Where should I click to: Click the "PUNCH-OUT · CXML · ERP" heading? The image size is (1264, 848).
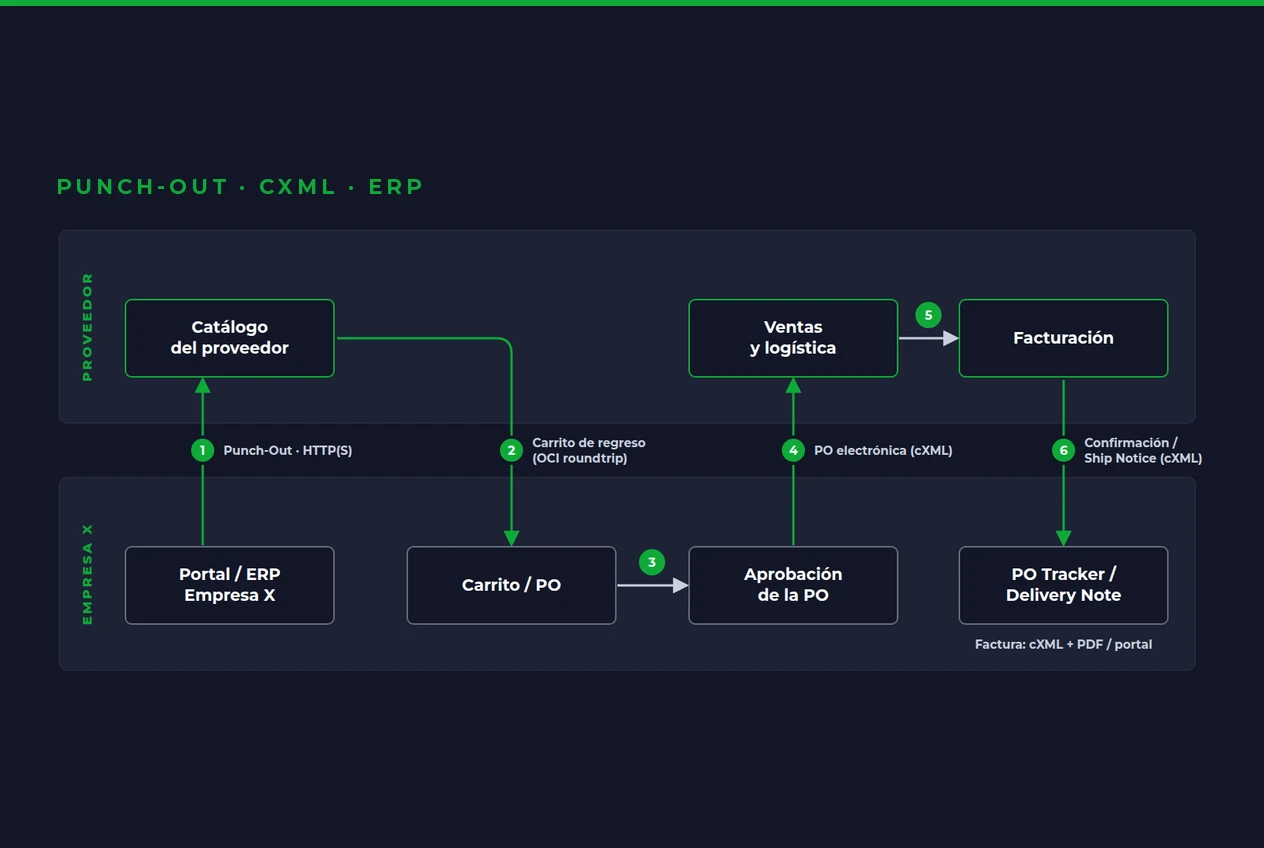pyautogui.click(x=240, y=187)
